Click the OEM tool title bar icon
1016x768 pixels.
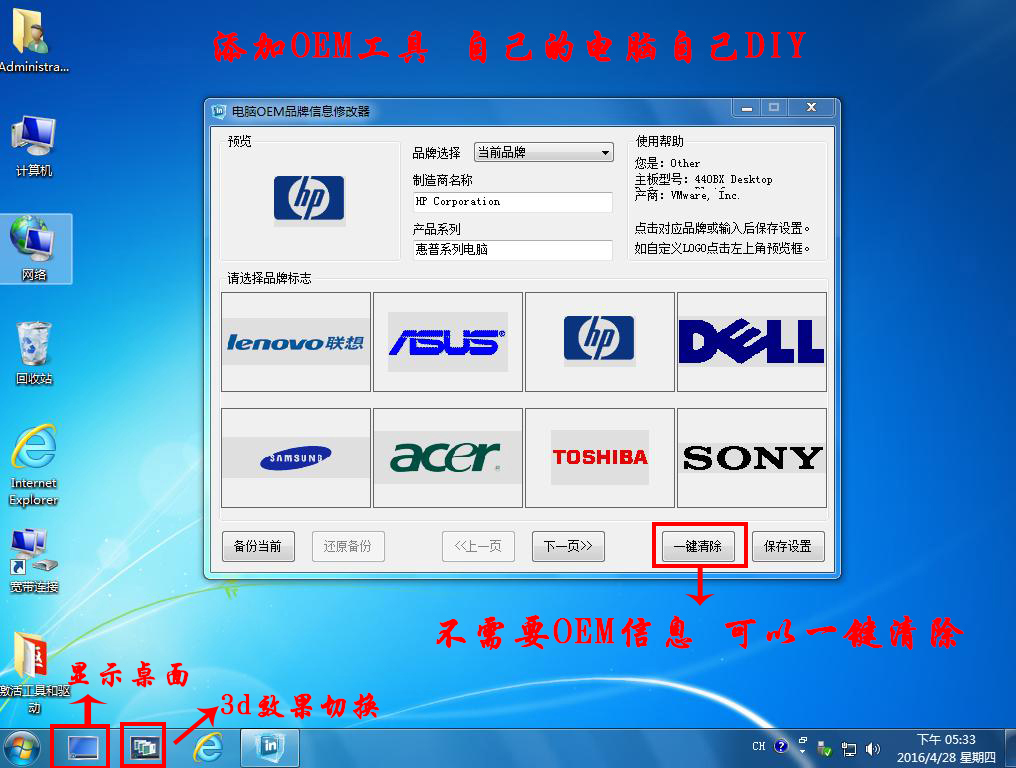[x=219, y=111]
